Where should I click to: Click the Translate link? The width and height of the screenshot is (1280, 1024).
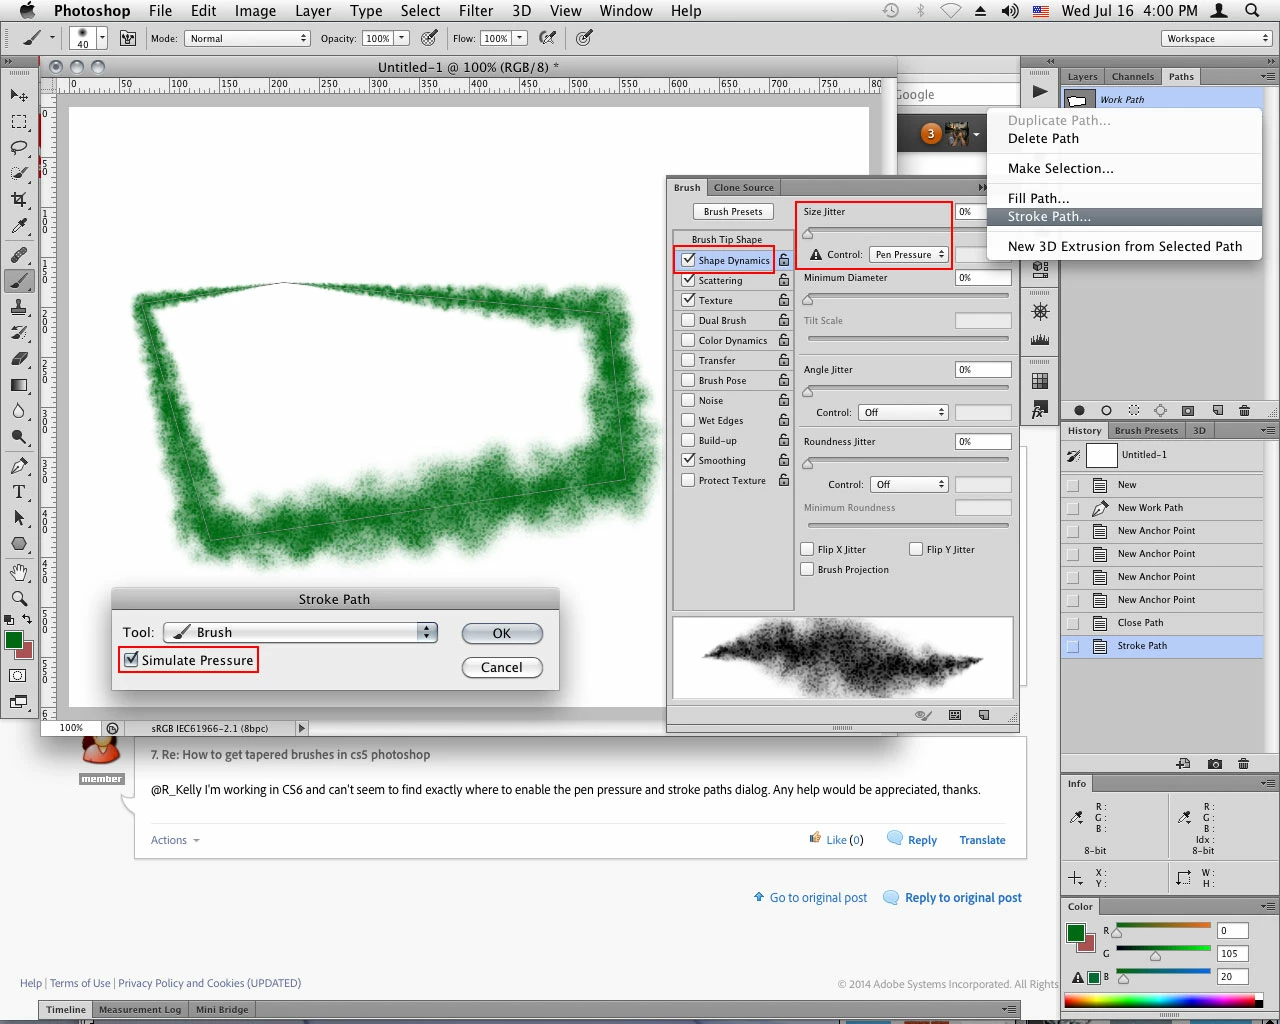tap(982, 840)
